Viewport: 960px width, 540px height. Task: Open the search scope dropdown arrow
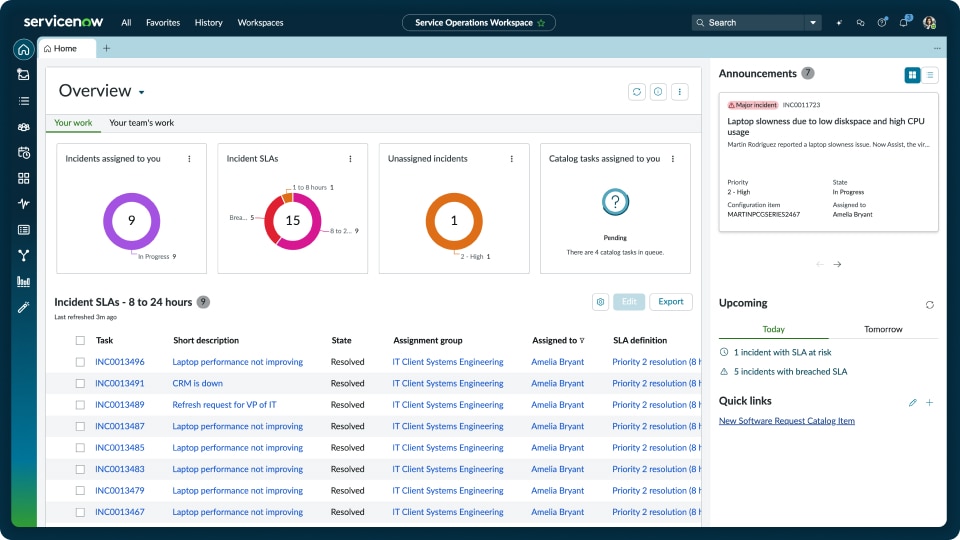(813, 22)
